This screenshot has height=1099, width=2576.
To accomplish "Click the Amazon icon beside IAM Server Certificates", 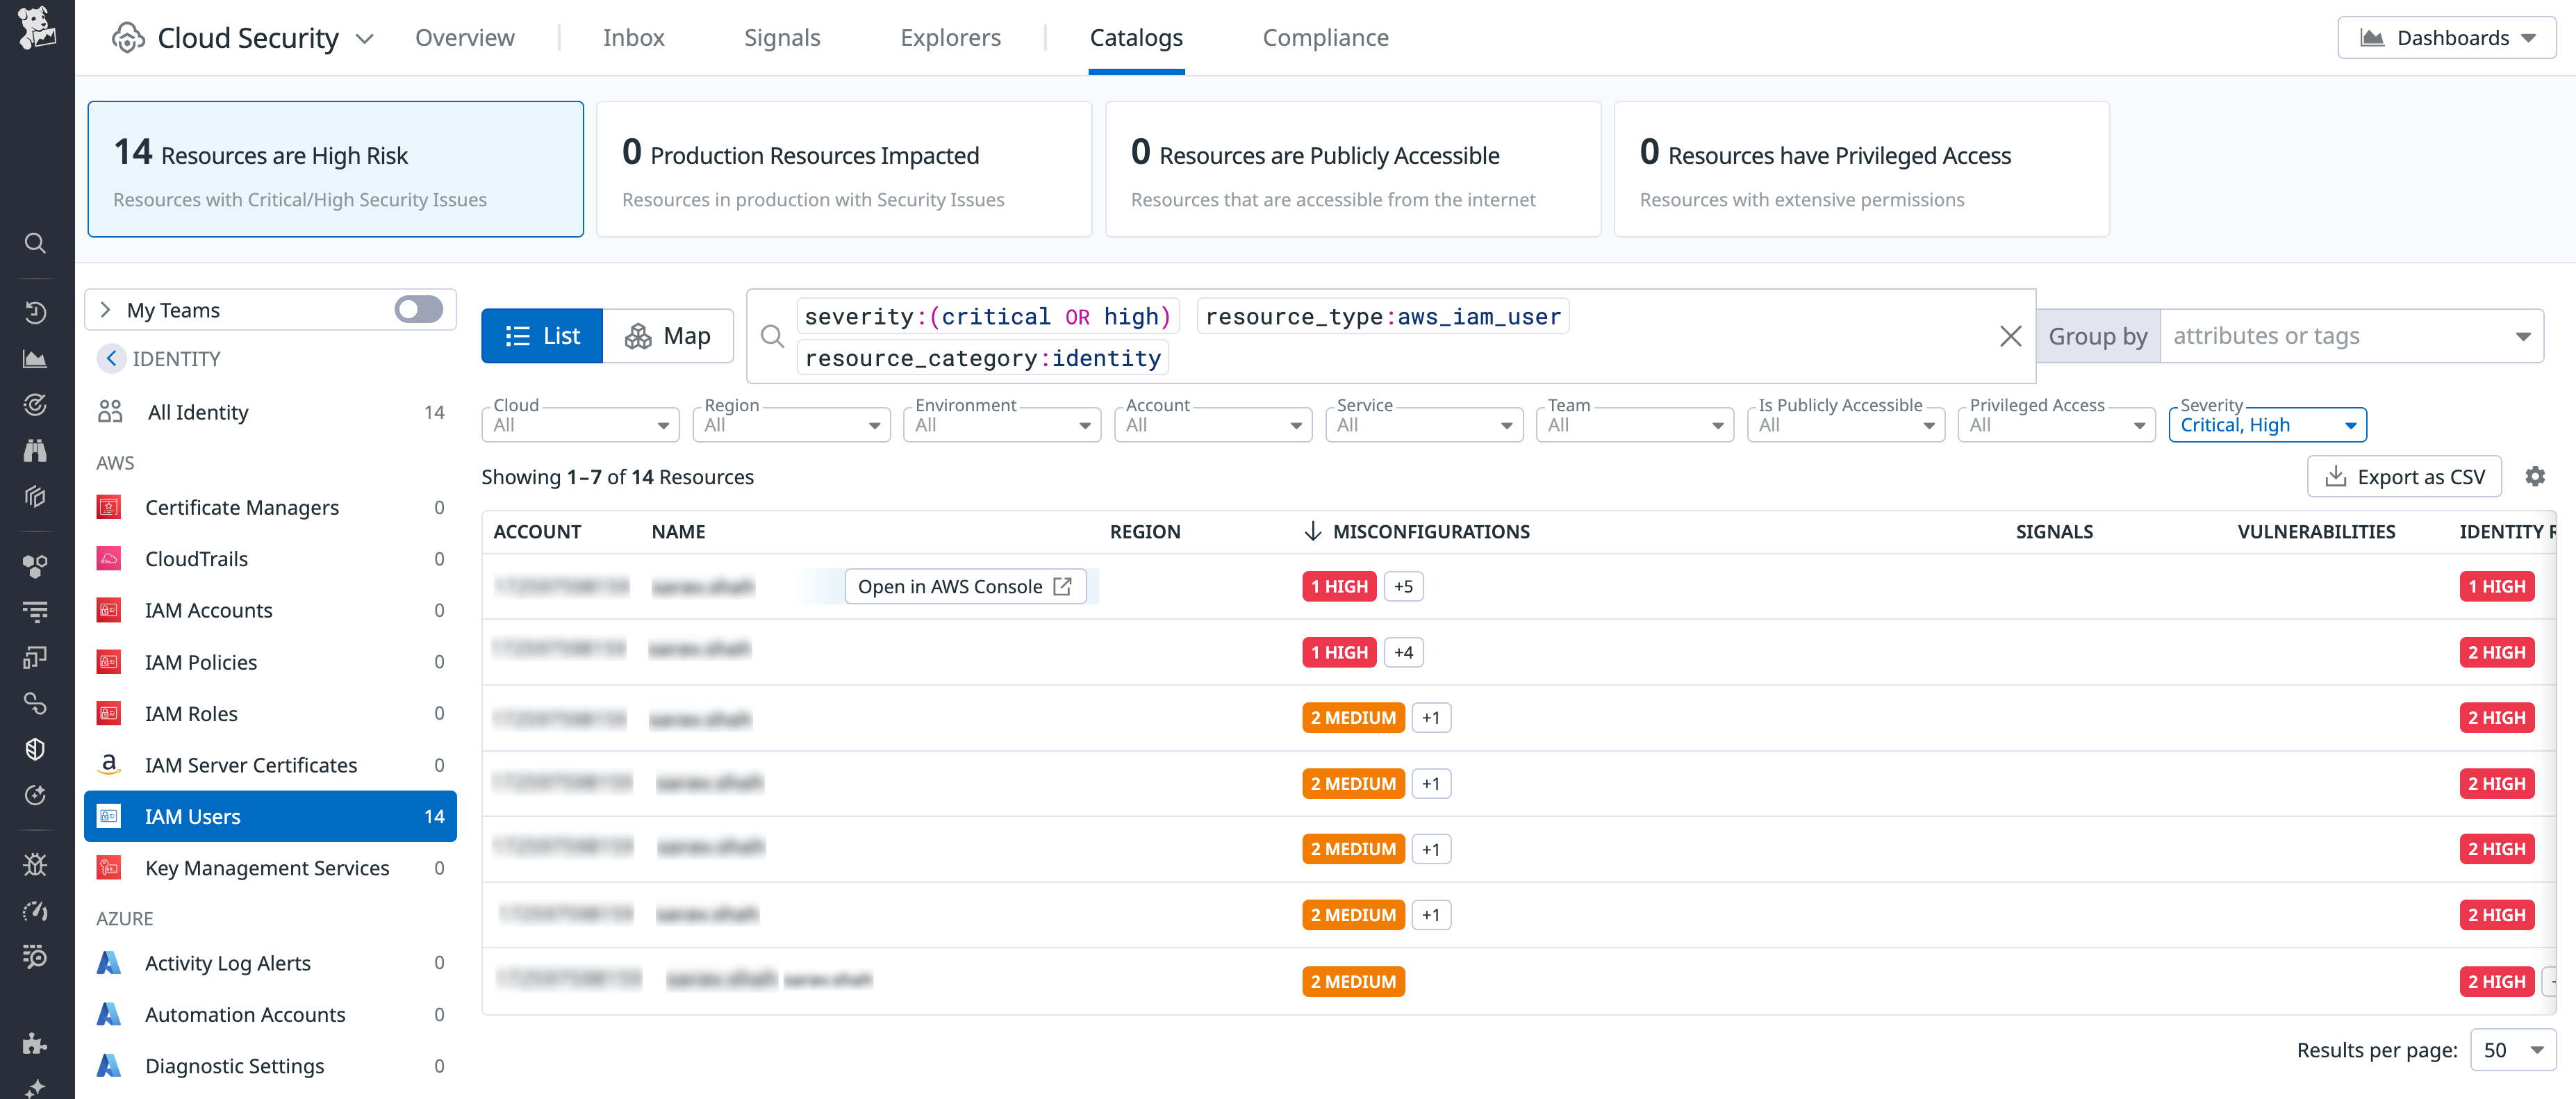I will (108, 764).
